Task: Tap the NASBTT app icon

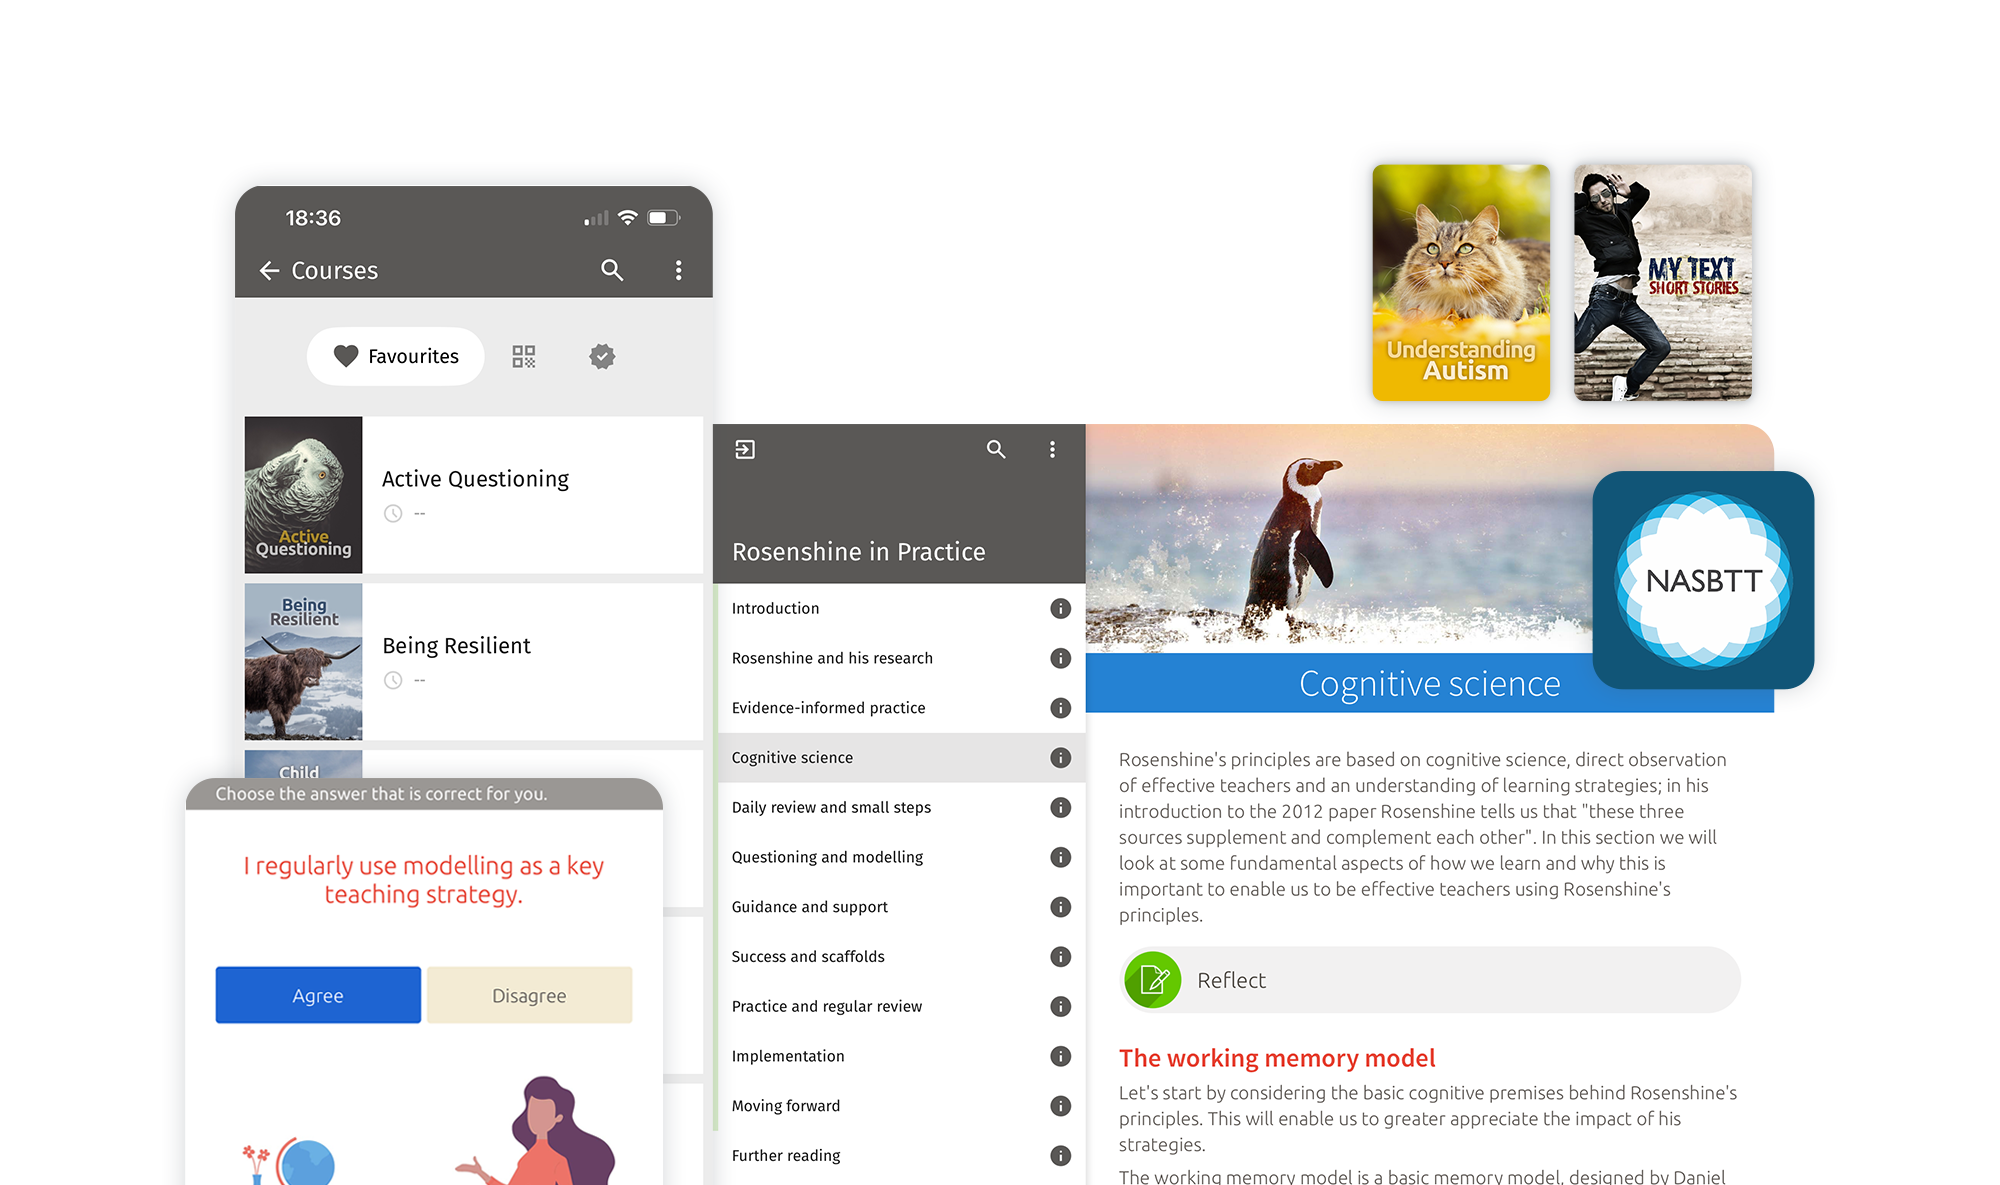Action: pos(1703,580)
